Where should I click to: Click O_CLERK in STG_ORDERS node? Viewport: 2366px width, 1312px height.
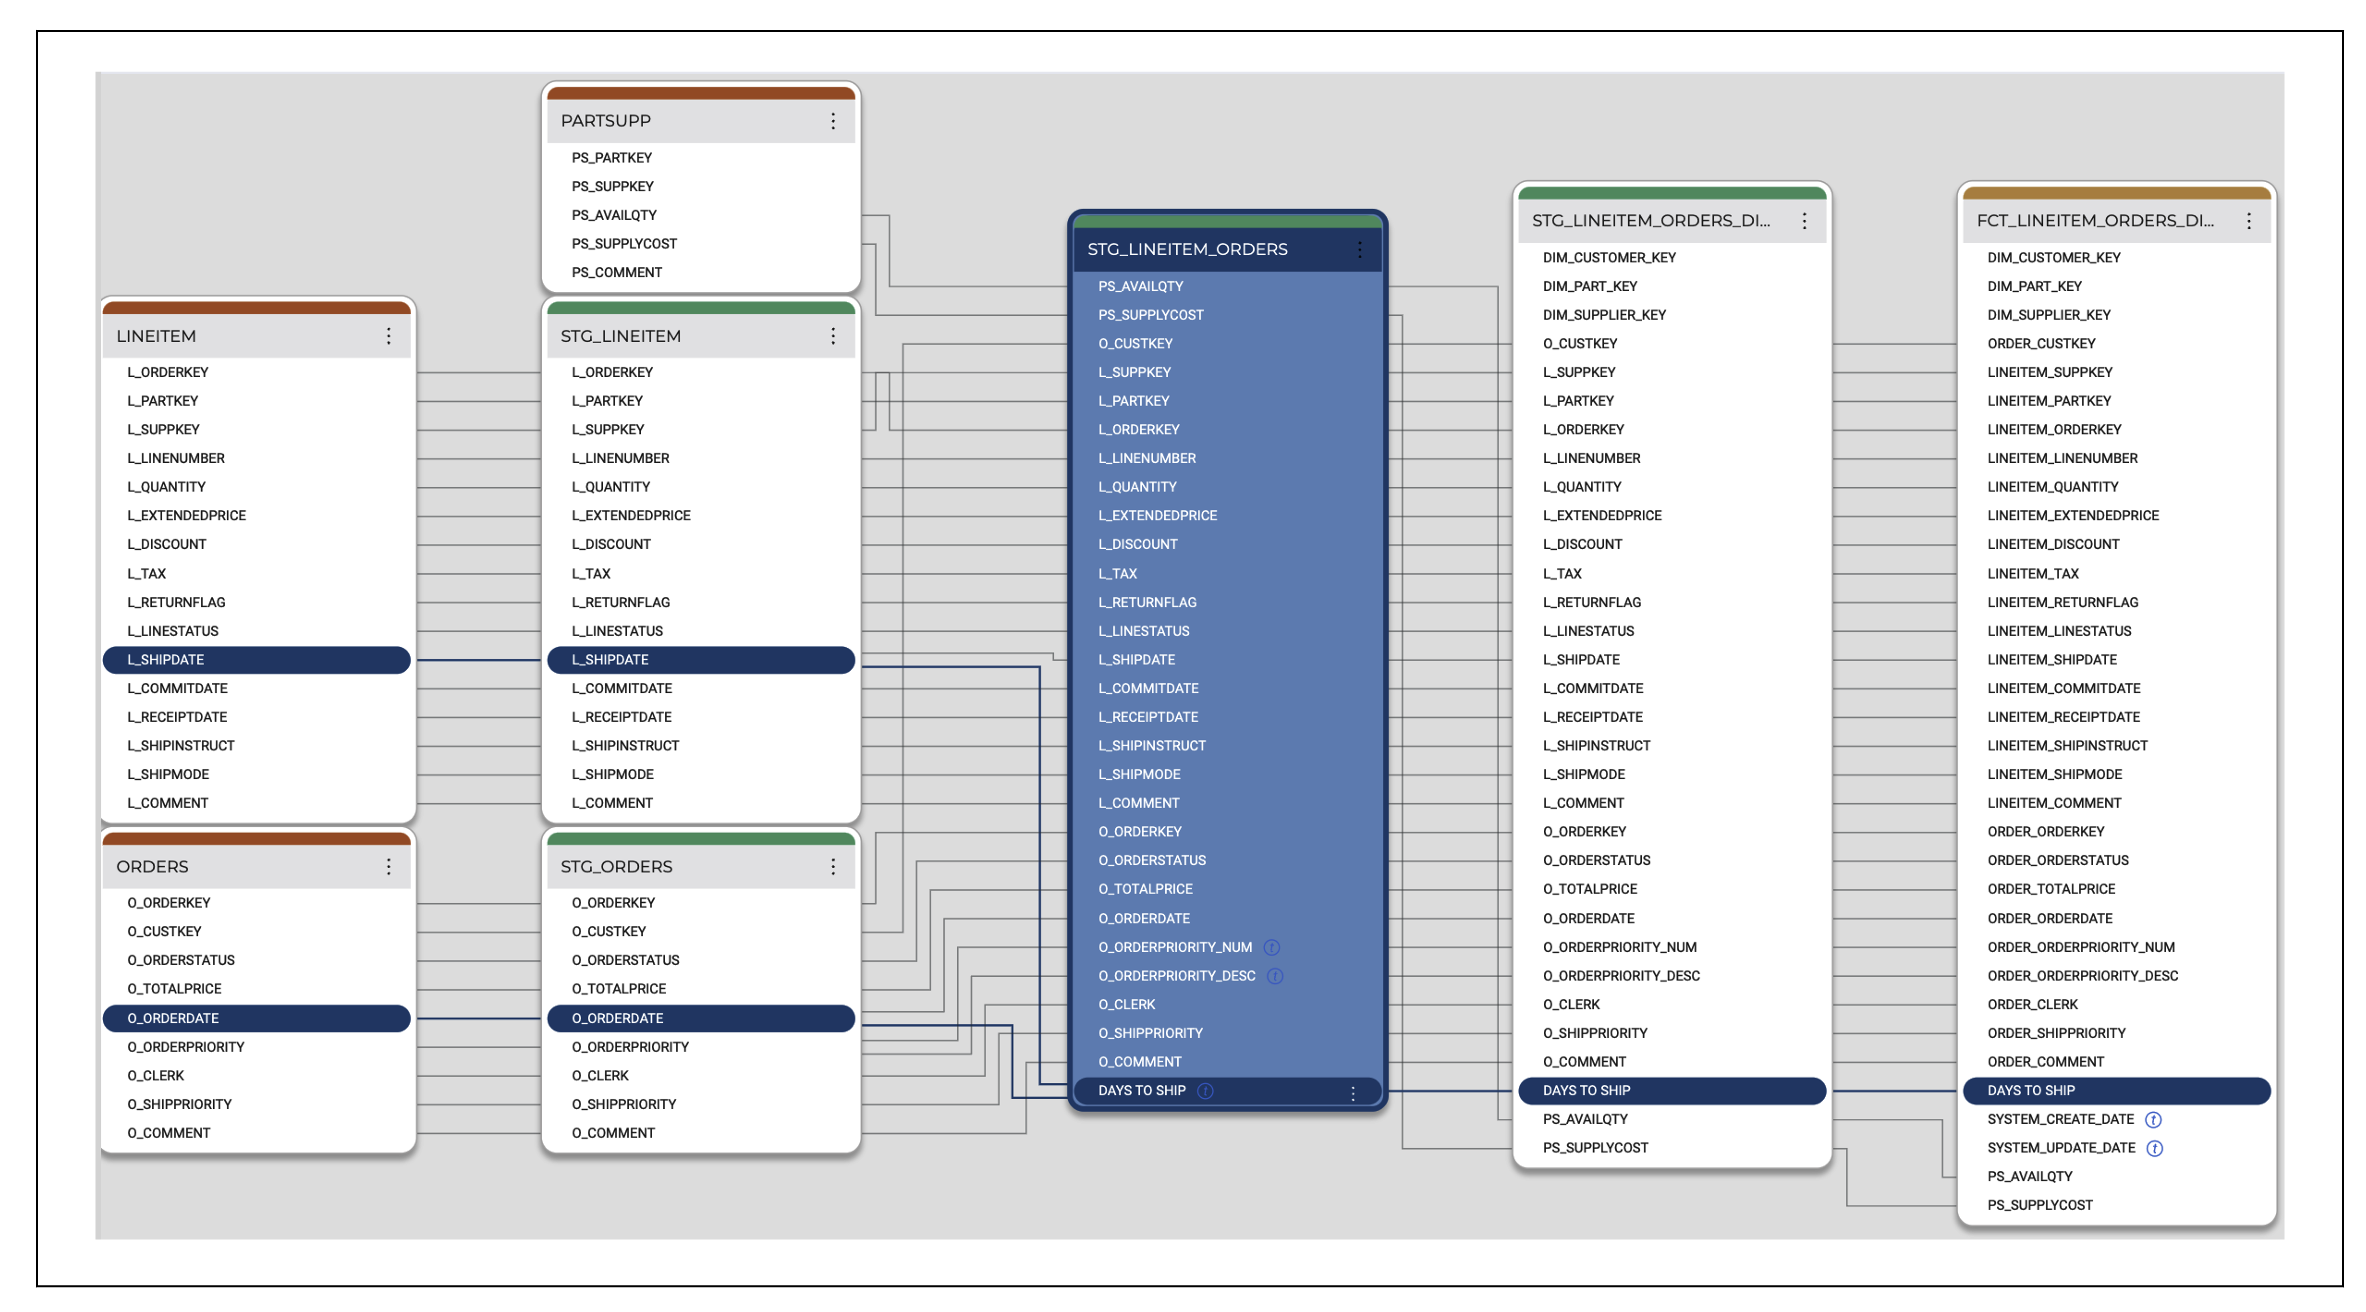(x=600, y=1077)
